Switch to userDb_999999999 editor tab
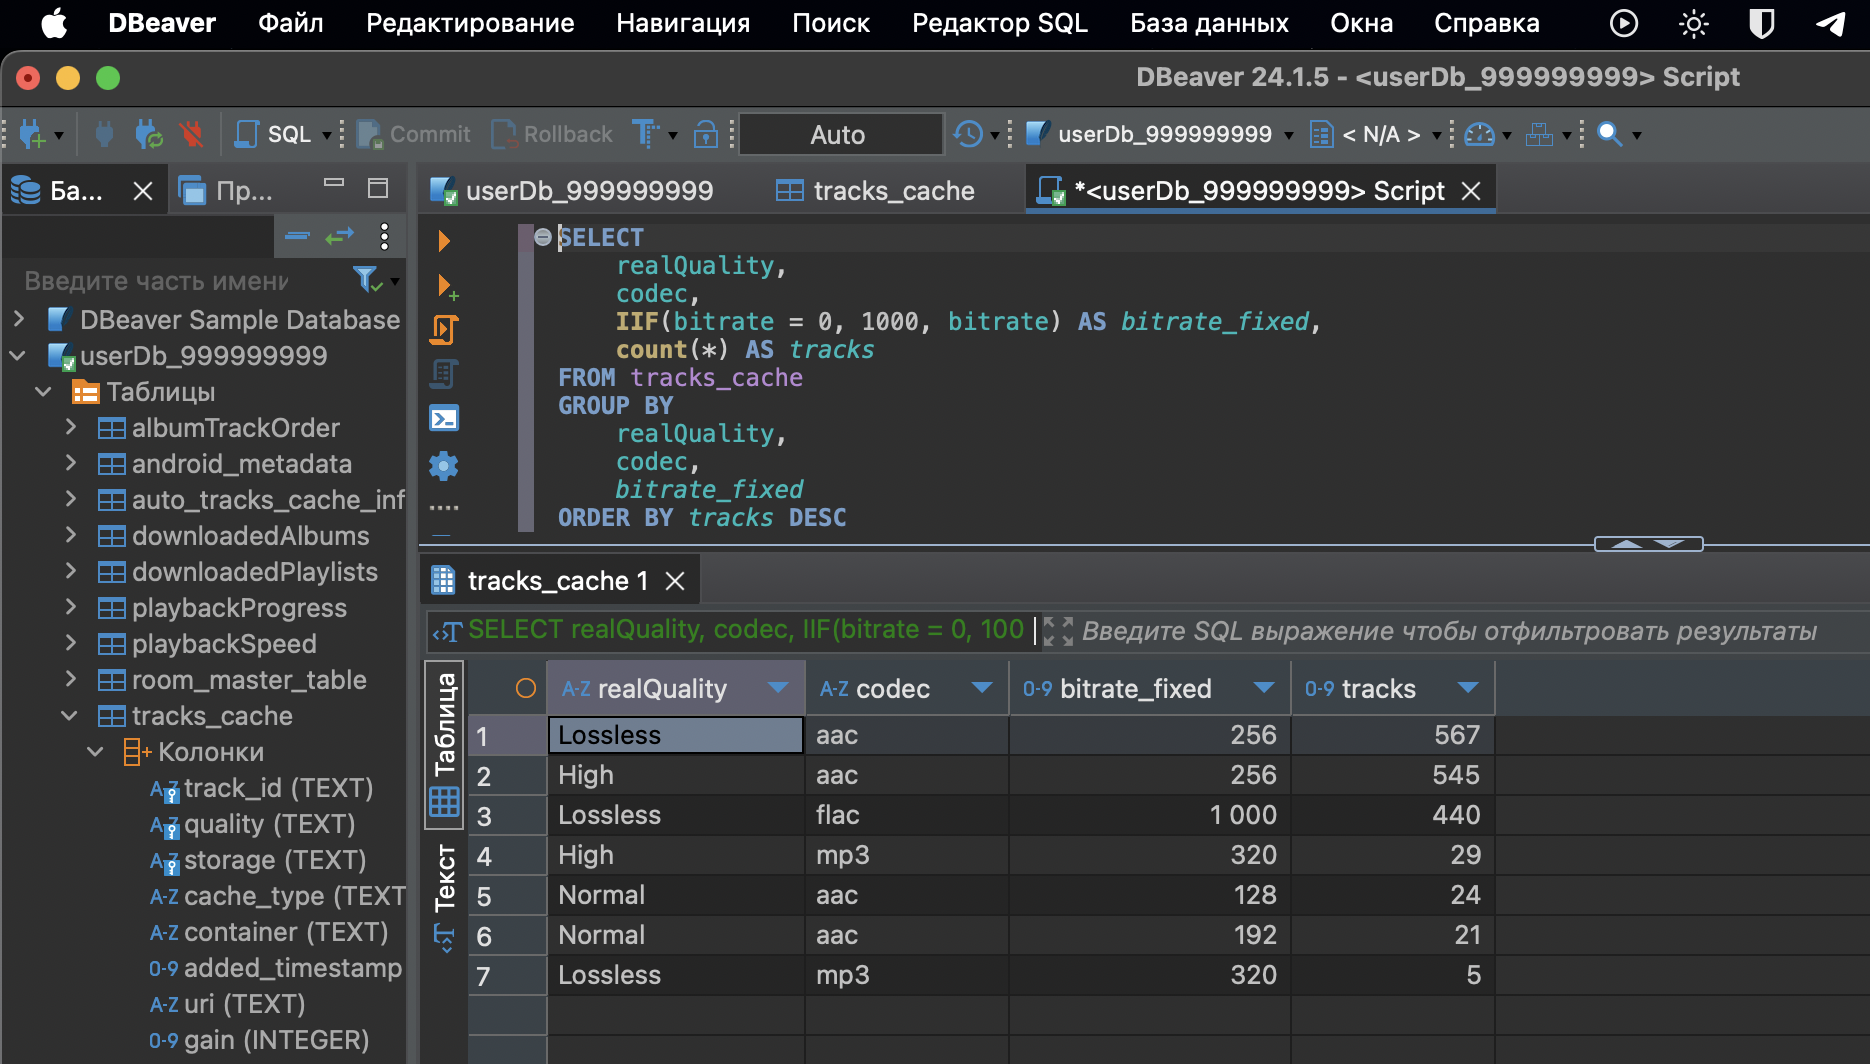Viewport: 1870px width, 1064px height. [572, 191]
